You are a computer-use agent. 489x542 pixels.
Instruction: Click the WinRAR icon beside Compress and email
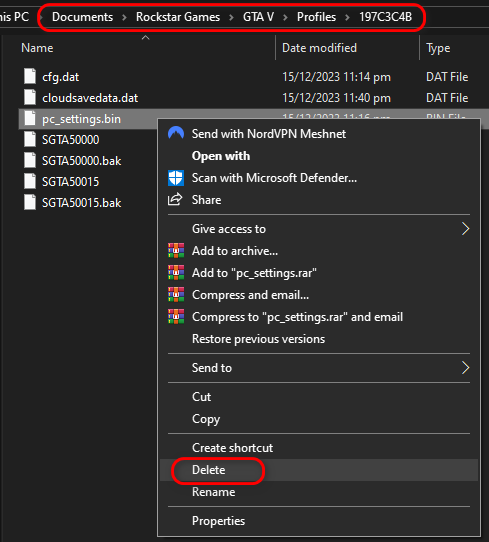click(x=176, y=295)
